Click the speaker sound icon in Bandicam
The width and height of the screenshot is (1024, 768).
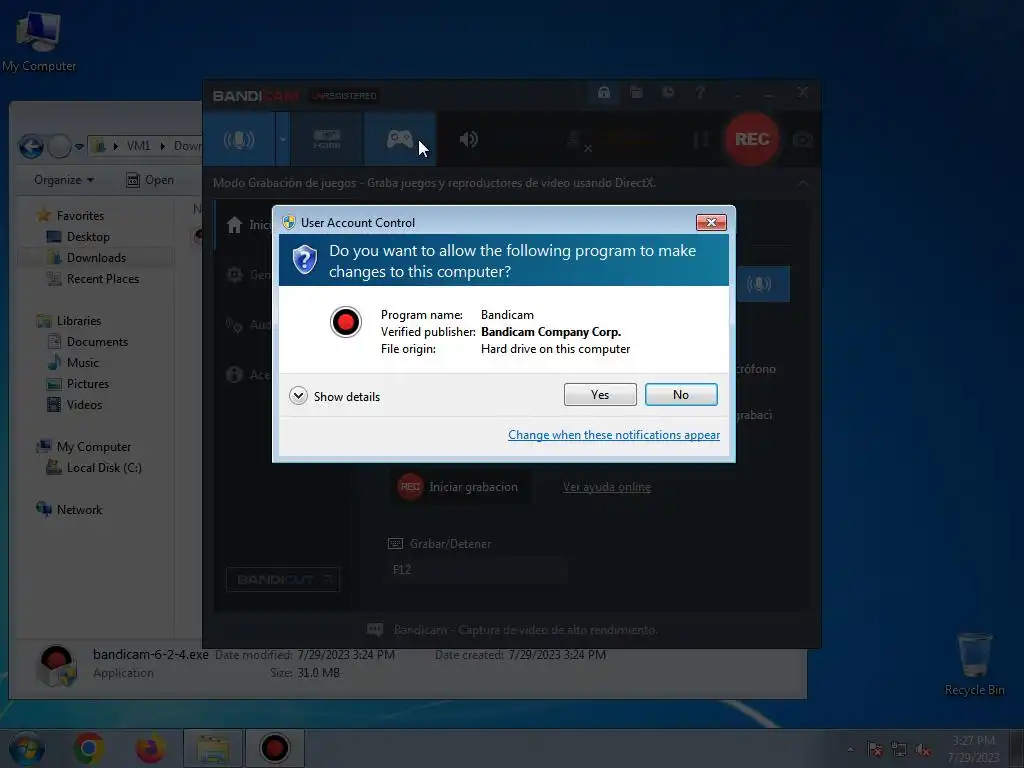click(x=469, y=139)
